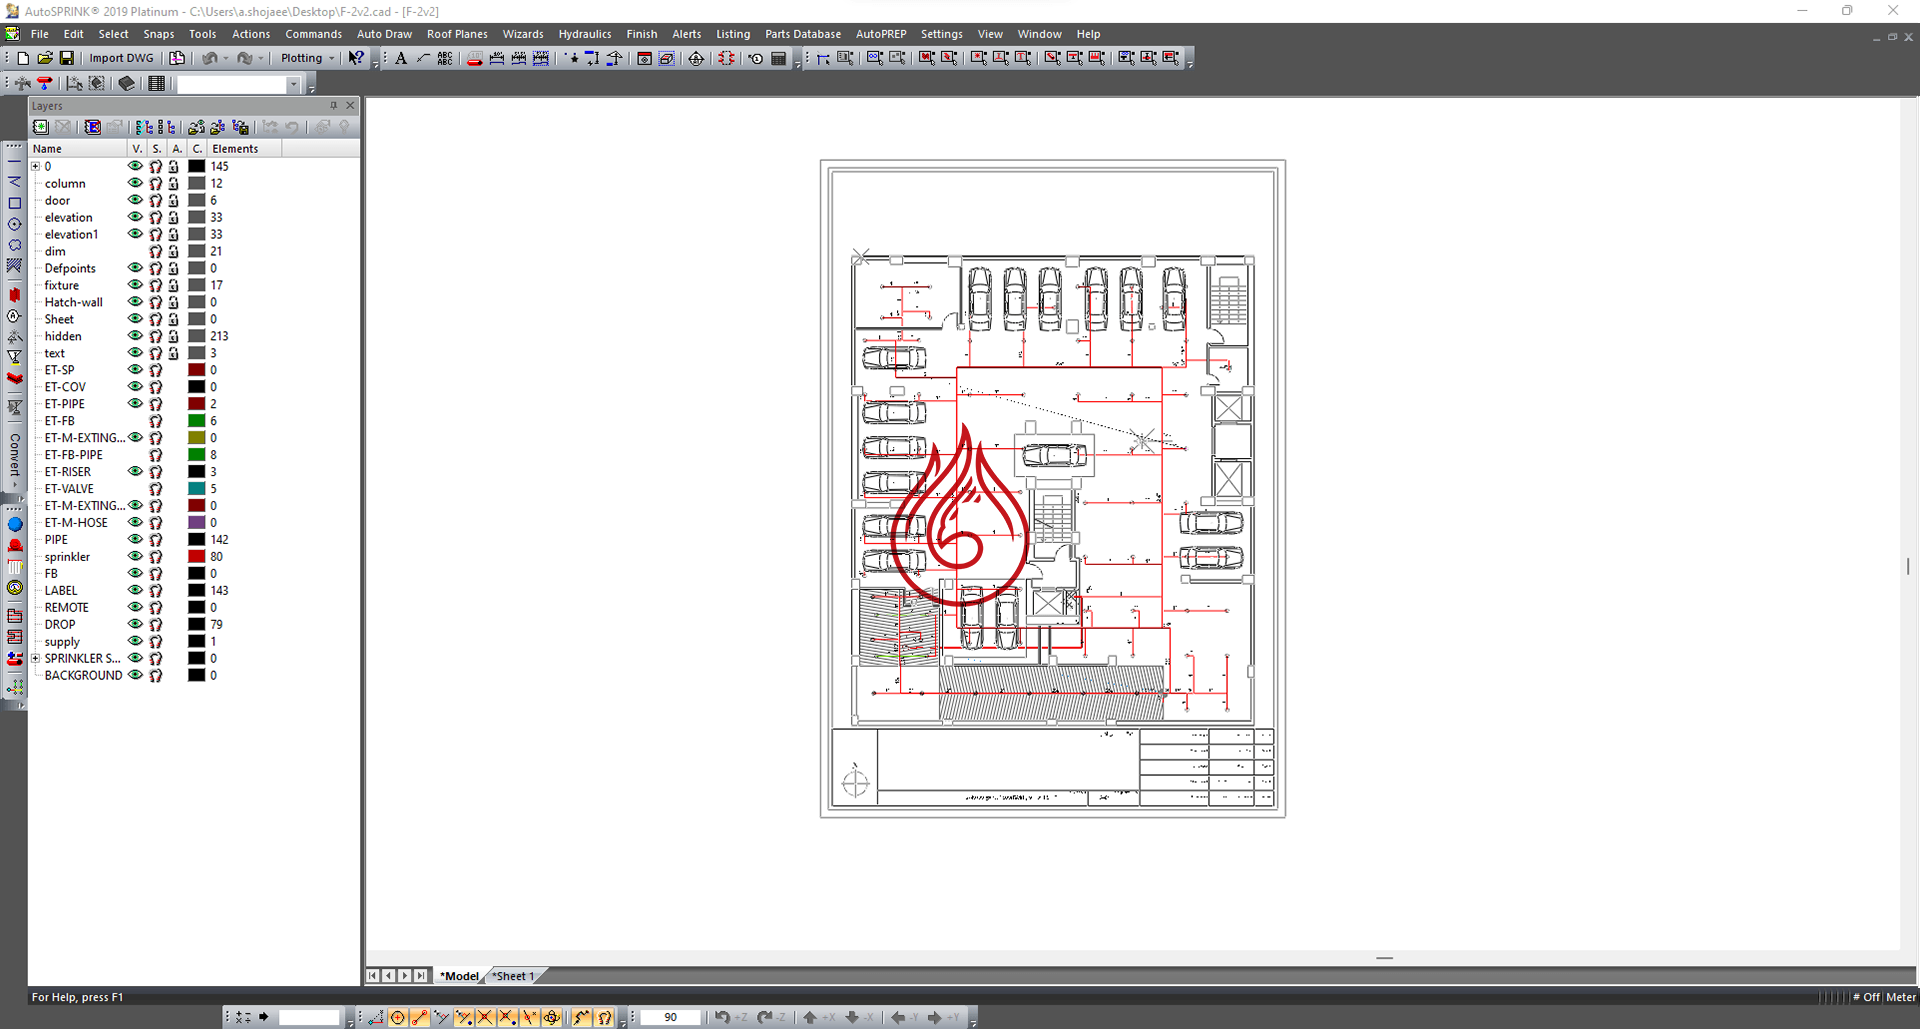Click the blue sphere icon in left toolbar
Screen dimensions: 1920x1029
coord(15,524)
